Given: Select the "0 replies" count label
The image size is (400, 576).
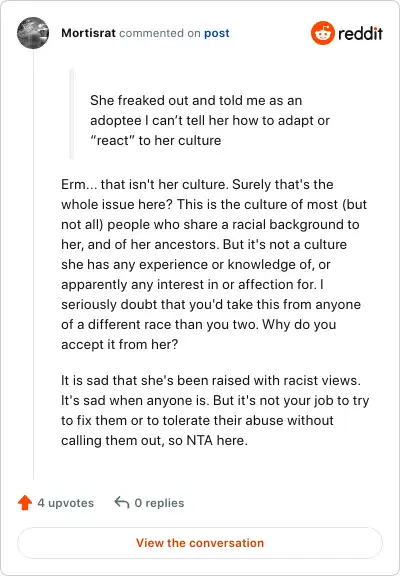Looking at the screenshot, I should (159, 503).
